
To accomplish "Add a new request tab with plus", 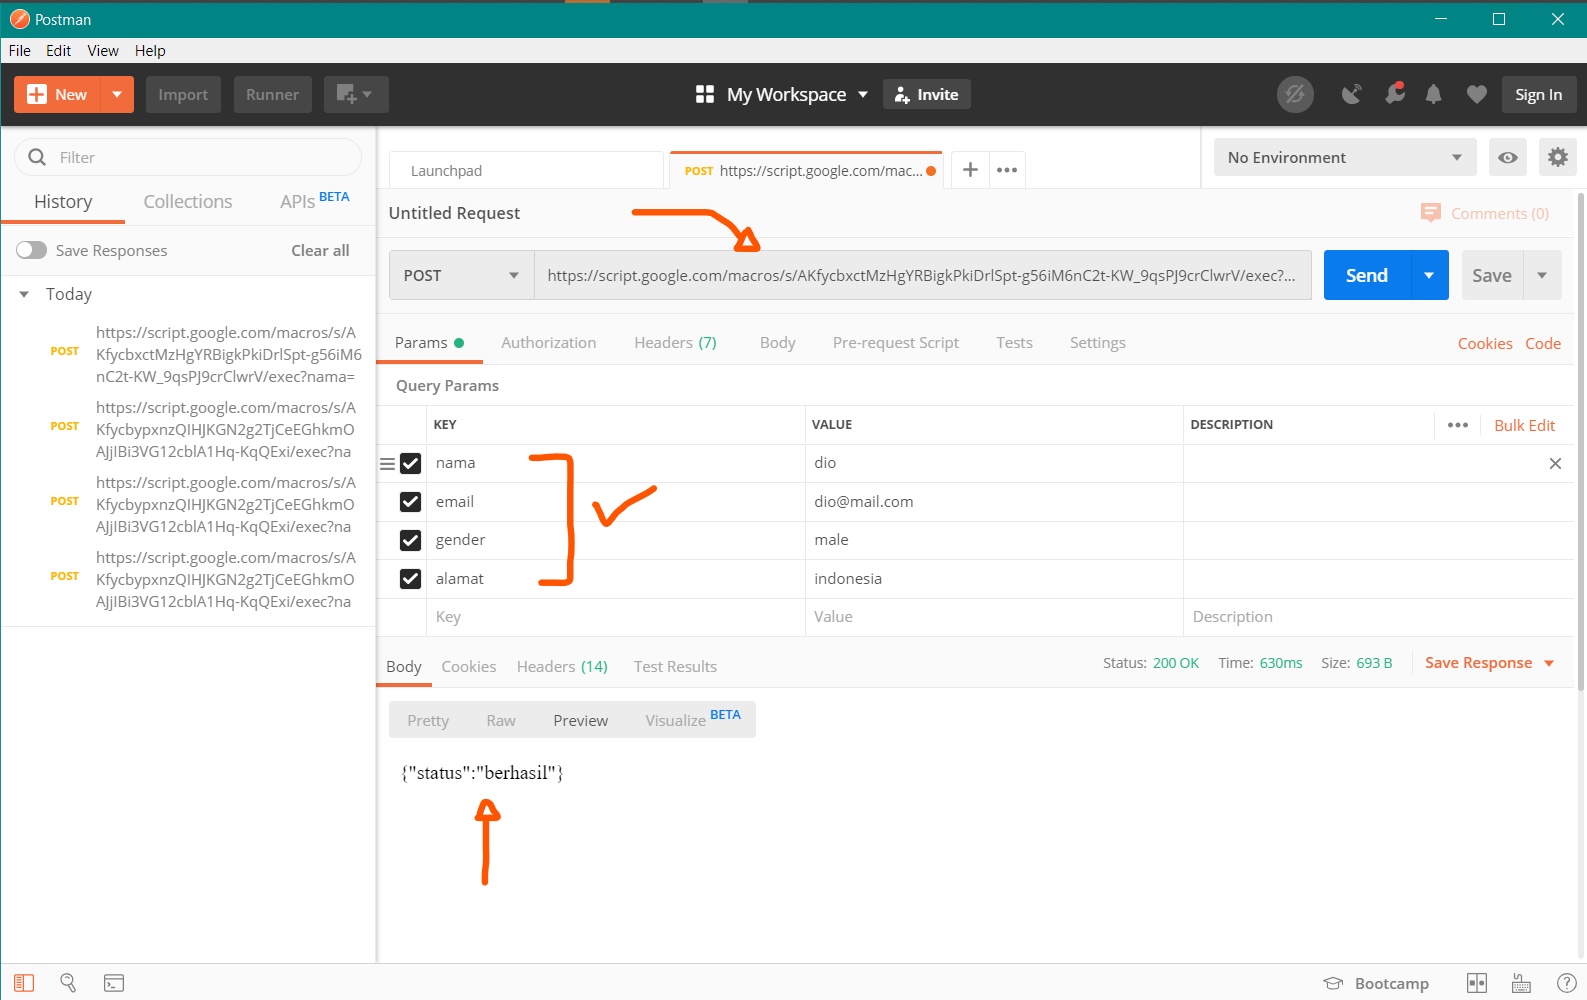I will pyautogui.click(x=970, y=170).
